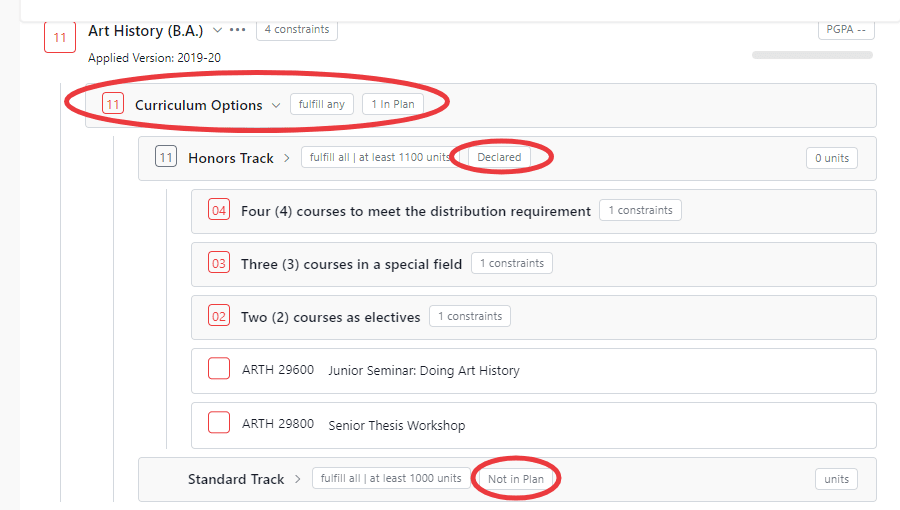Click the Declared tag on Honors Track
Screen dimensions: 900x510
(x=499, y=158)
